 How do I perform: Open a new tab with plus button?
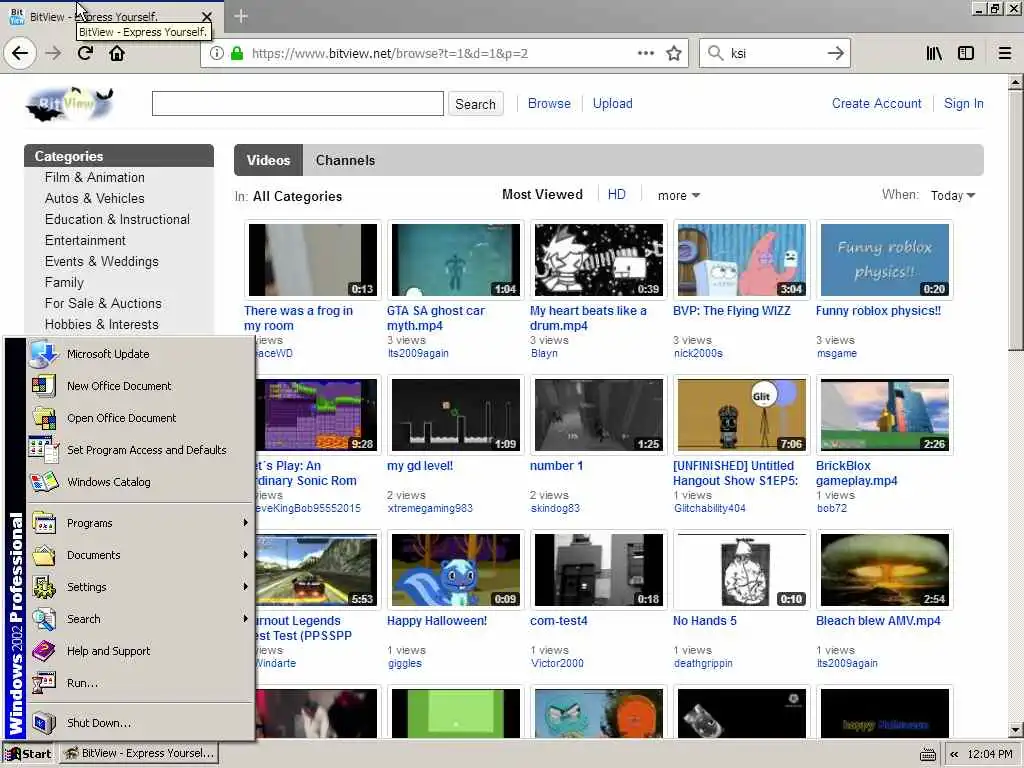point(240,16)
